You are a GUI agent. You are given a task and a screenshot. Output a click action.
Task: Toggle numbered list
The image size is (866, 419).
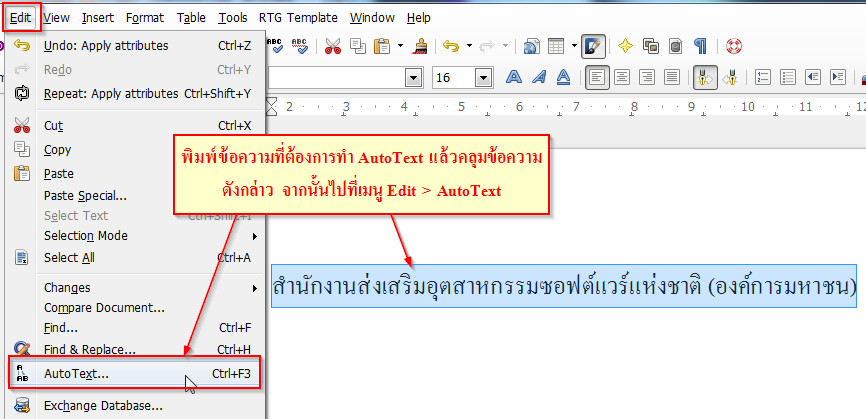coord(763,77)
